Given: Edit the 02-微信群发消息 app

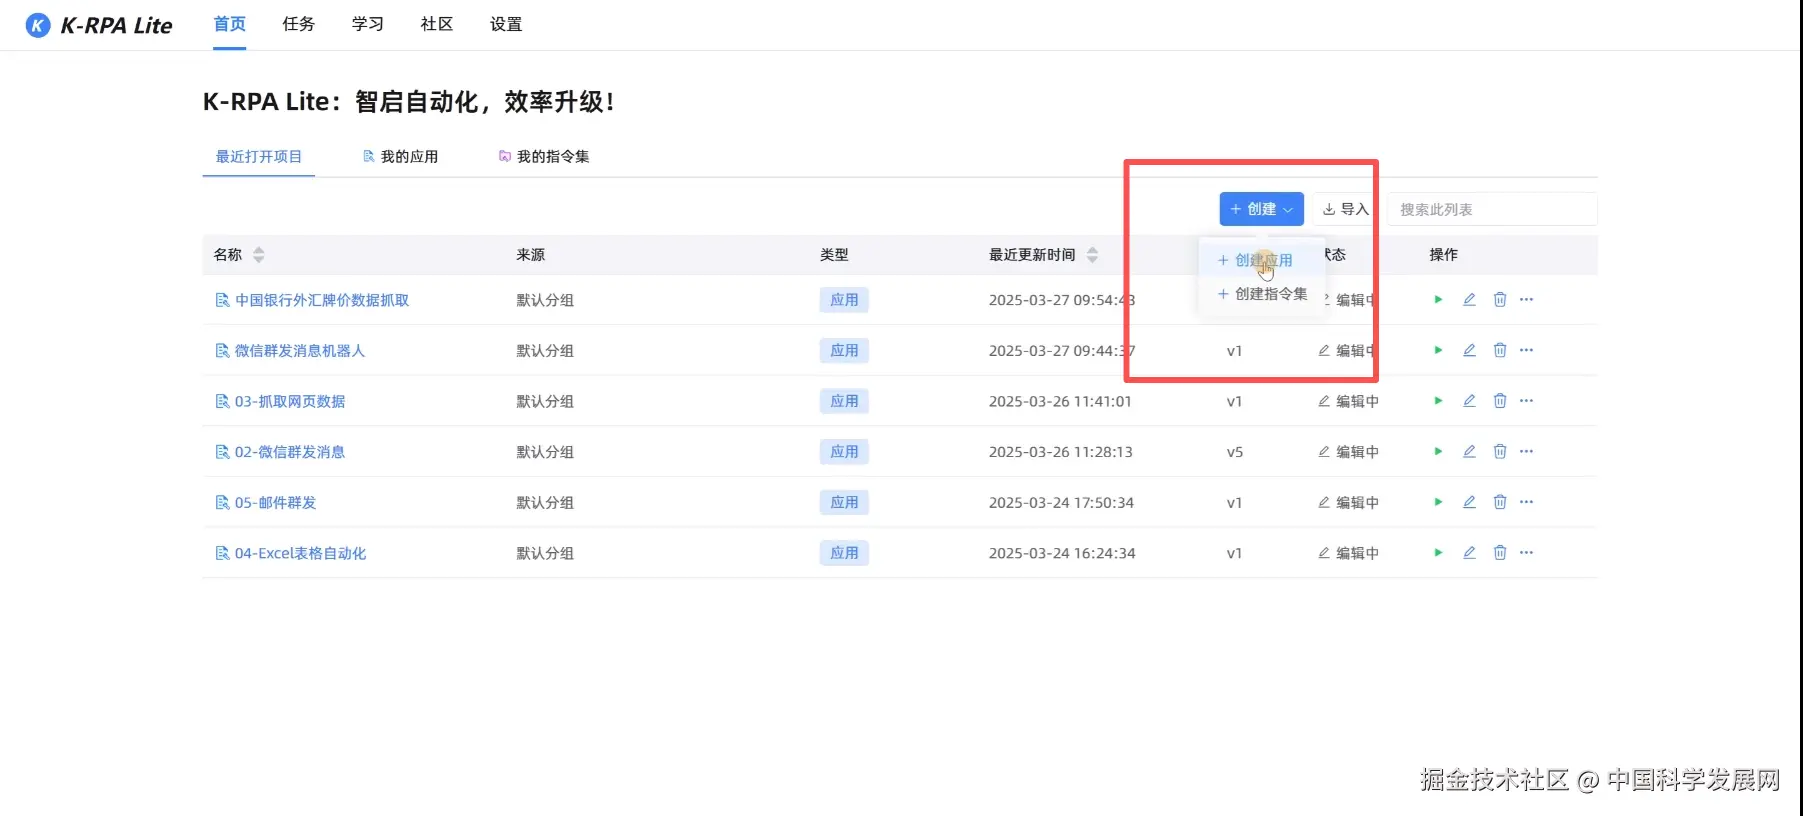Looking at the screenshot, I should click(x=1469, y=451).
